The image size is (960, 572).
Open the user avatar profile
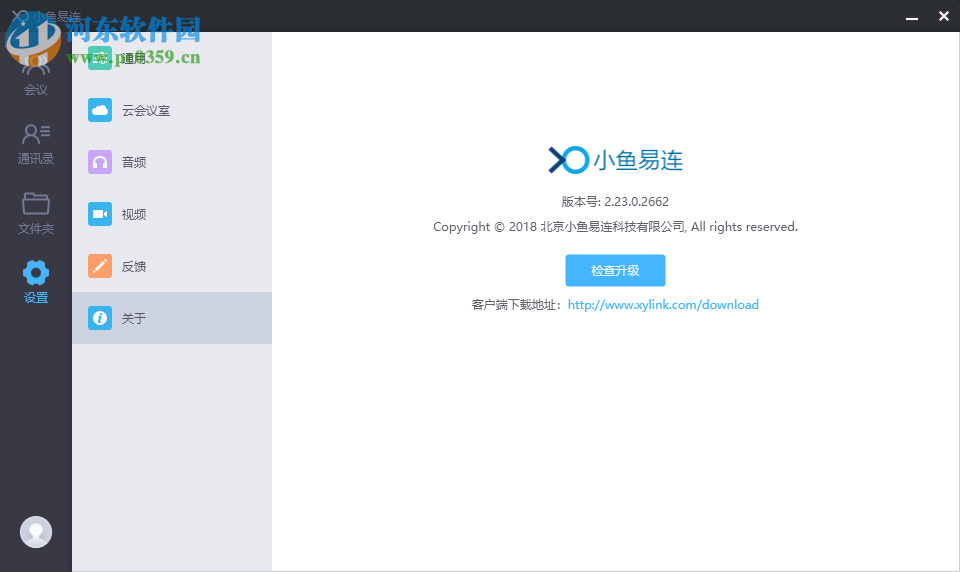pyautogui.click(x=36, y=532)
